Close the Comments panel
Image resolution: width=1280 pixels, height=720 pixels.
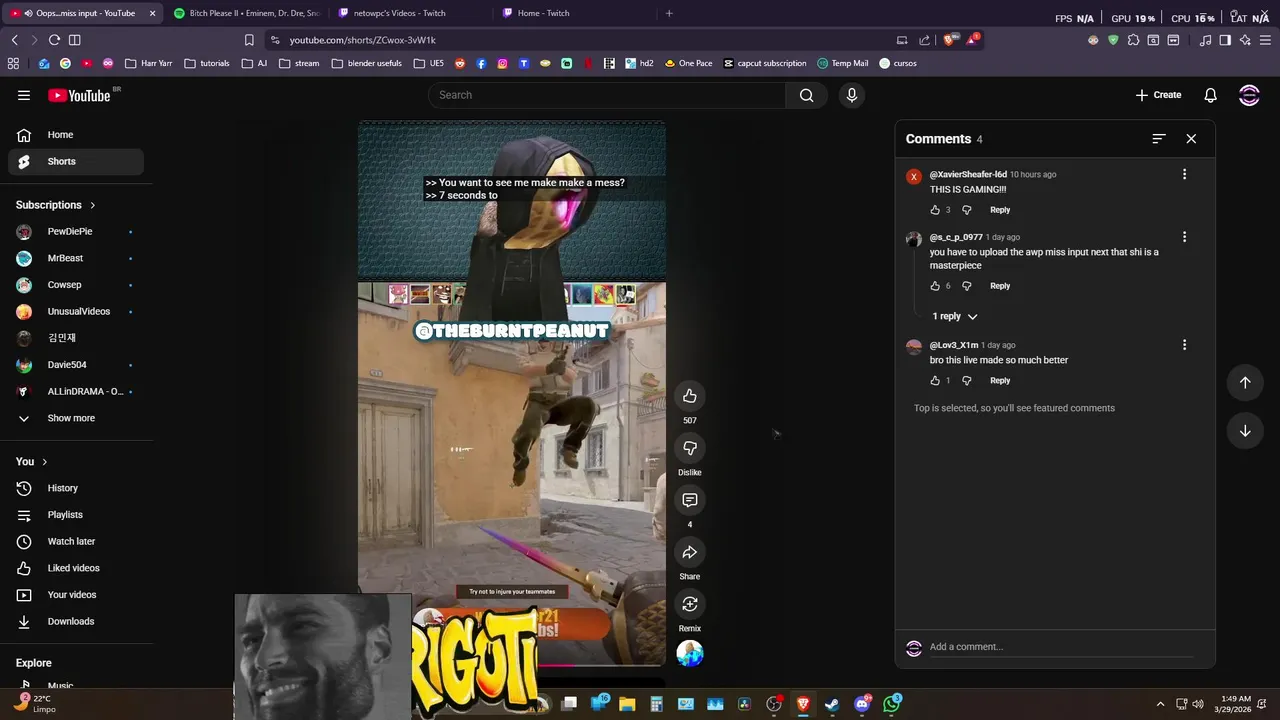coord(1191,139)
